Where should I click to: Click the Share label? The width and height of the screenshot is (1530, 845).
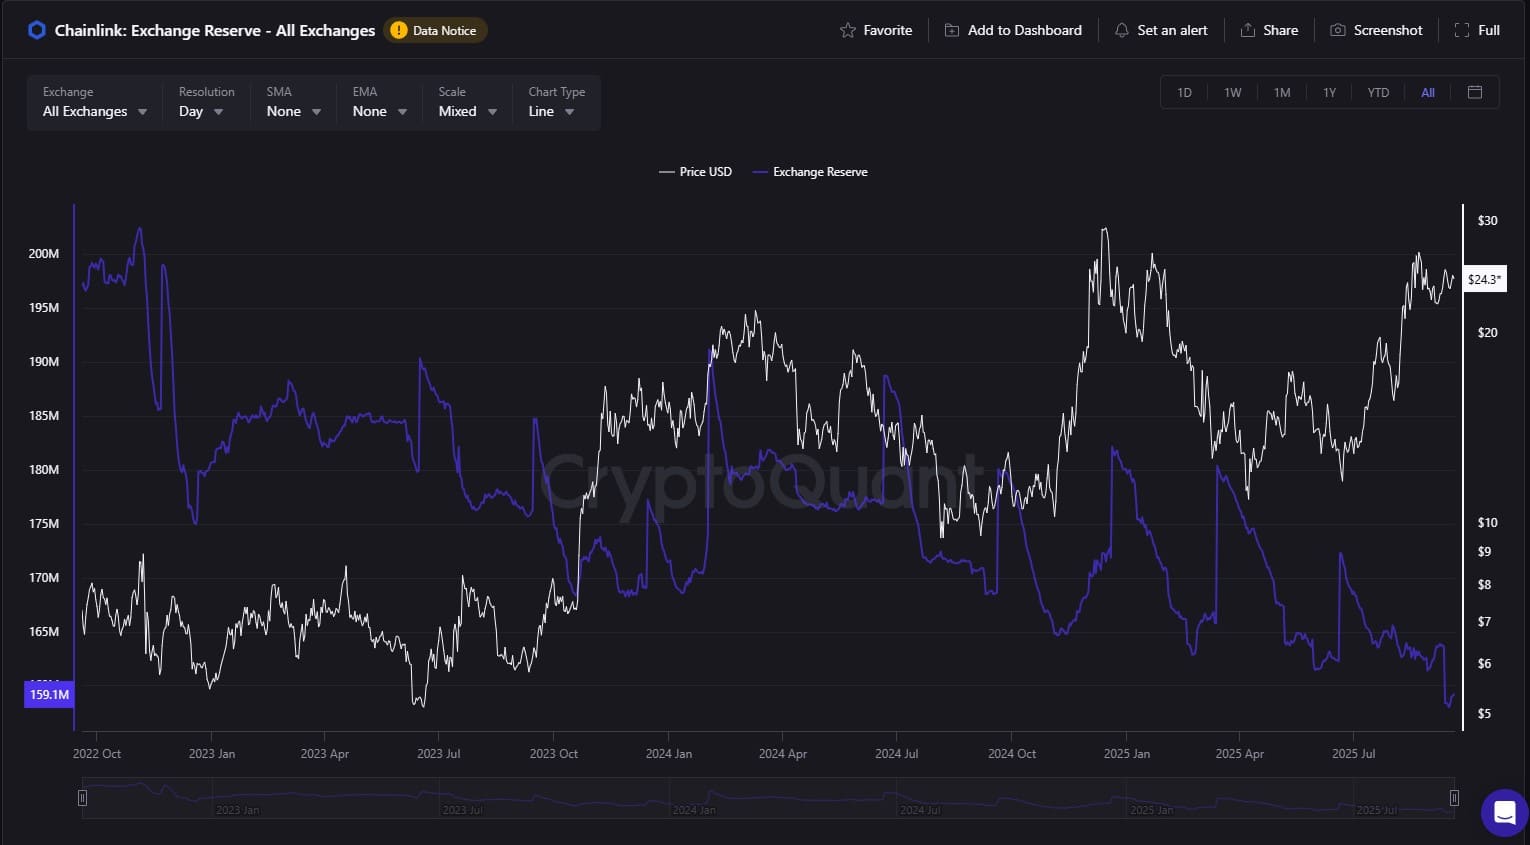coord(1281,30)
